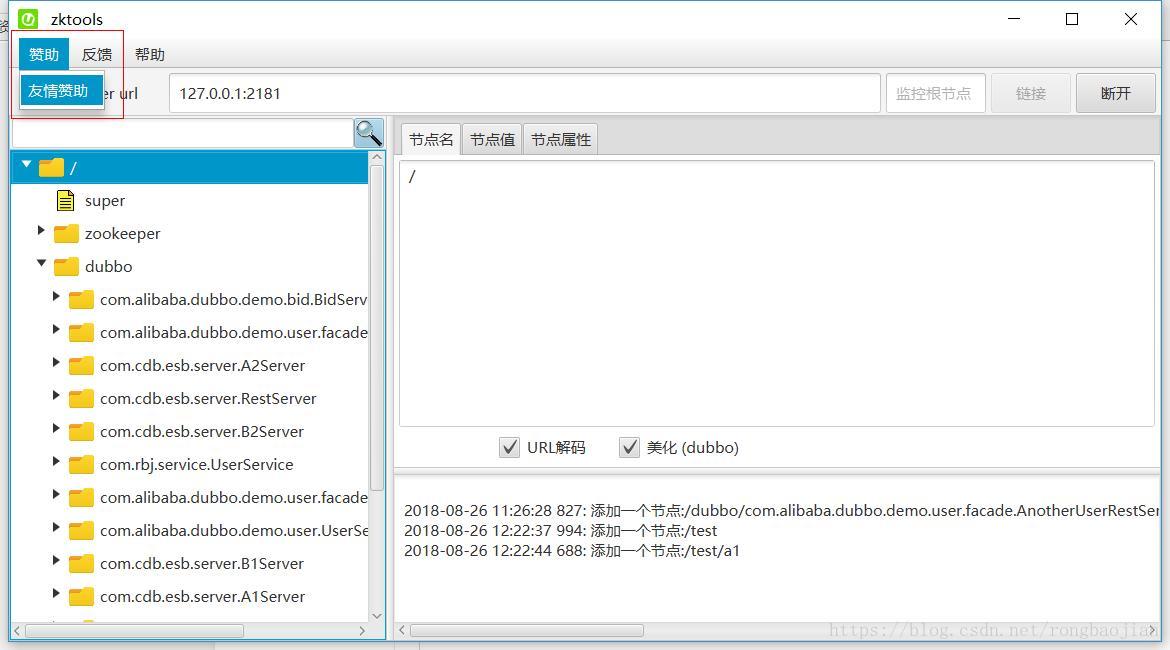Image resolution: width=1170 pixels, height=650 pixels.
Task: Click the tree's vertical scrollbar thumb
Action: pyautogui.click(x=377, y=328)
